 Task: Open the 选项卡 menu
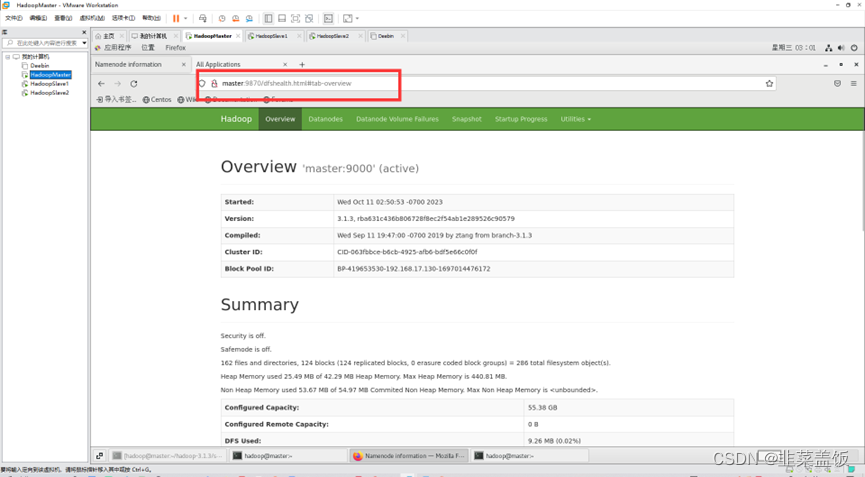click(123, 18)
